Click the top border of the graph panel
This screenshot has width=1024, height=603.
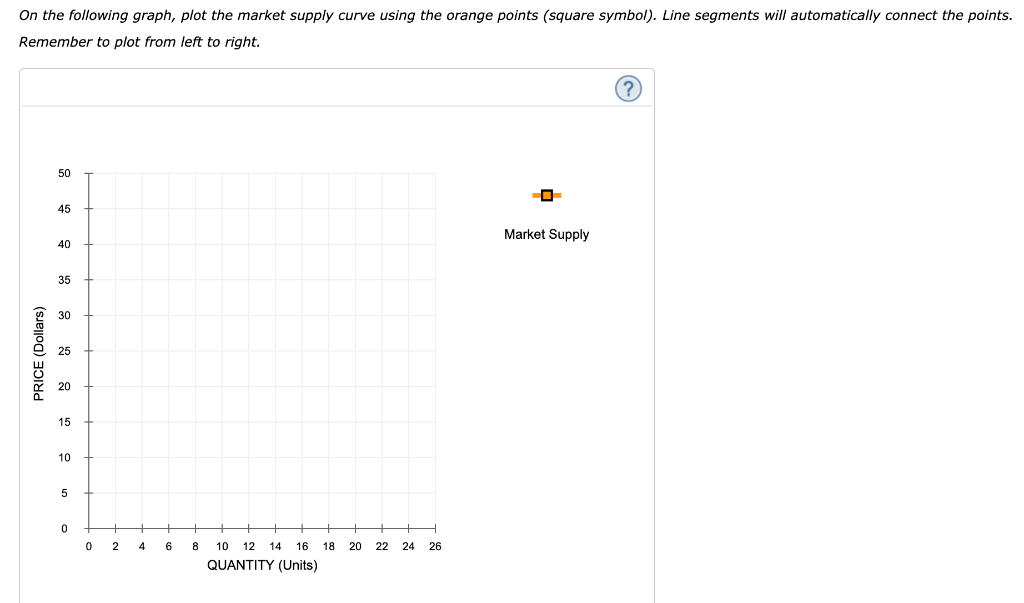point(336,69)
